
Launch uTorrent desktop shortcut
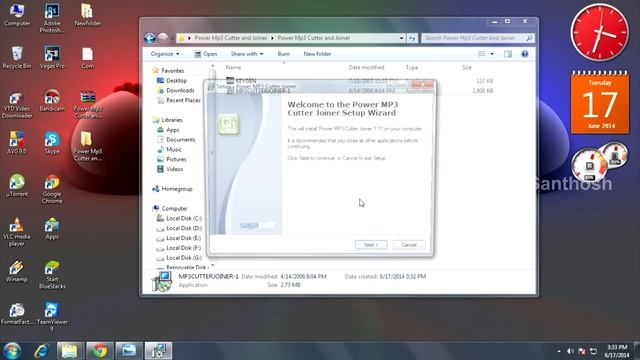[x=17, y=186]
